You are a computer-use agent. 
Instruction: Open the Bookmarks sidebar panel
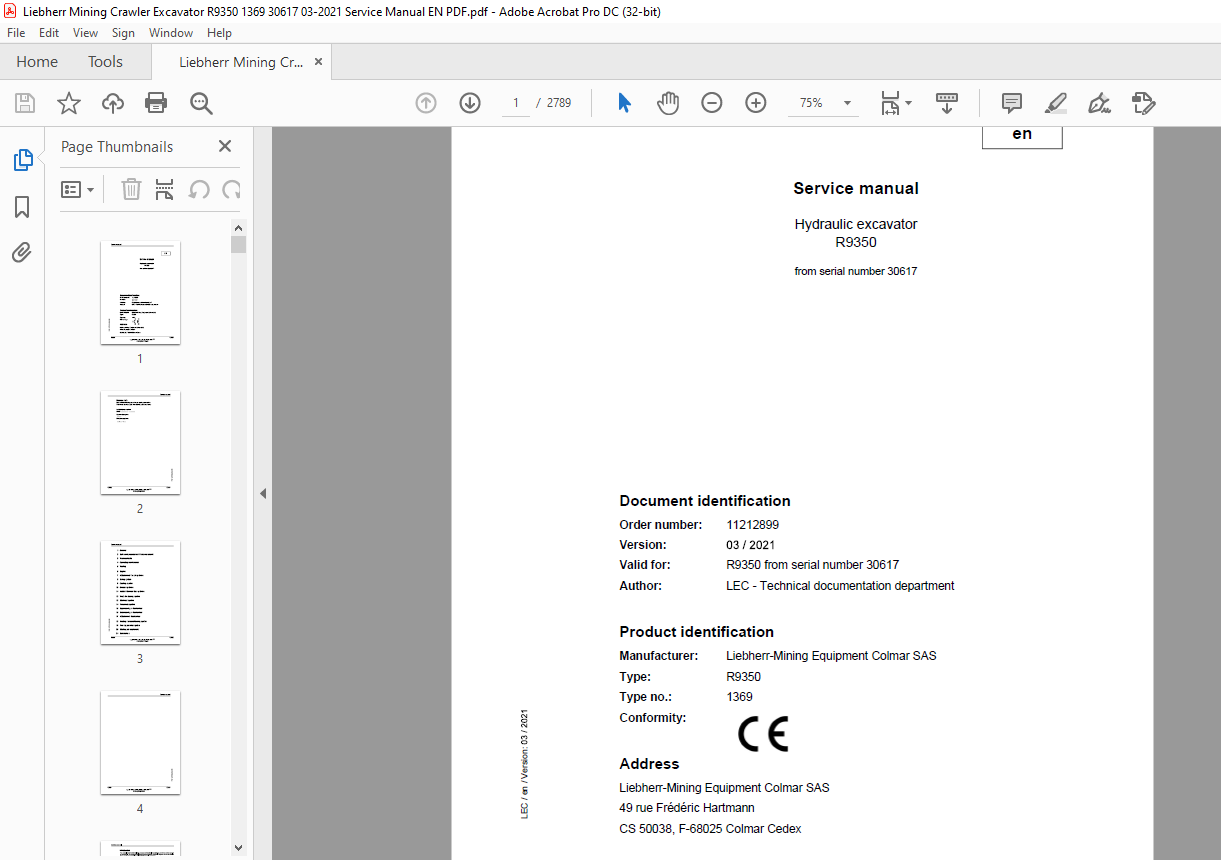coord(22,207)
